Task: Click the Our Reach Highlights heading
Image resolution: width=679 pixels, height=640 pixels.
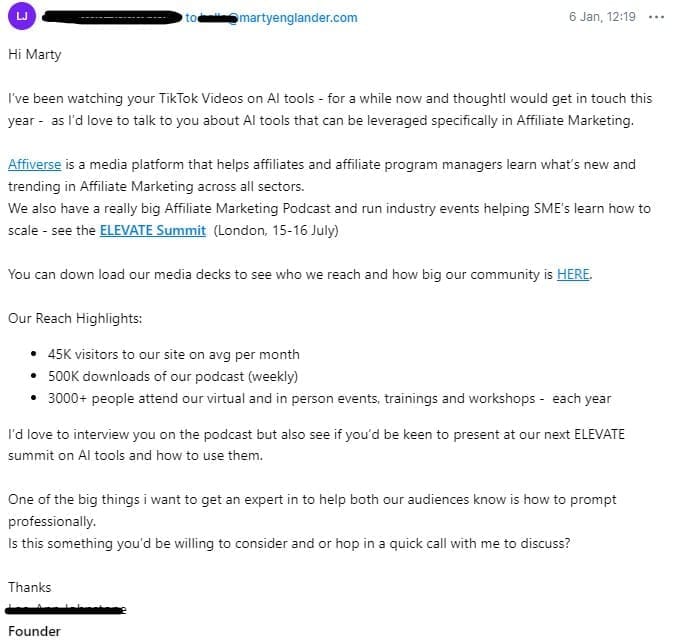Action: [x=75, y=318]
